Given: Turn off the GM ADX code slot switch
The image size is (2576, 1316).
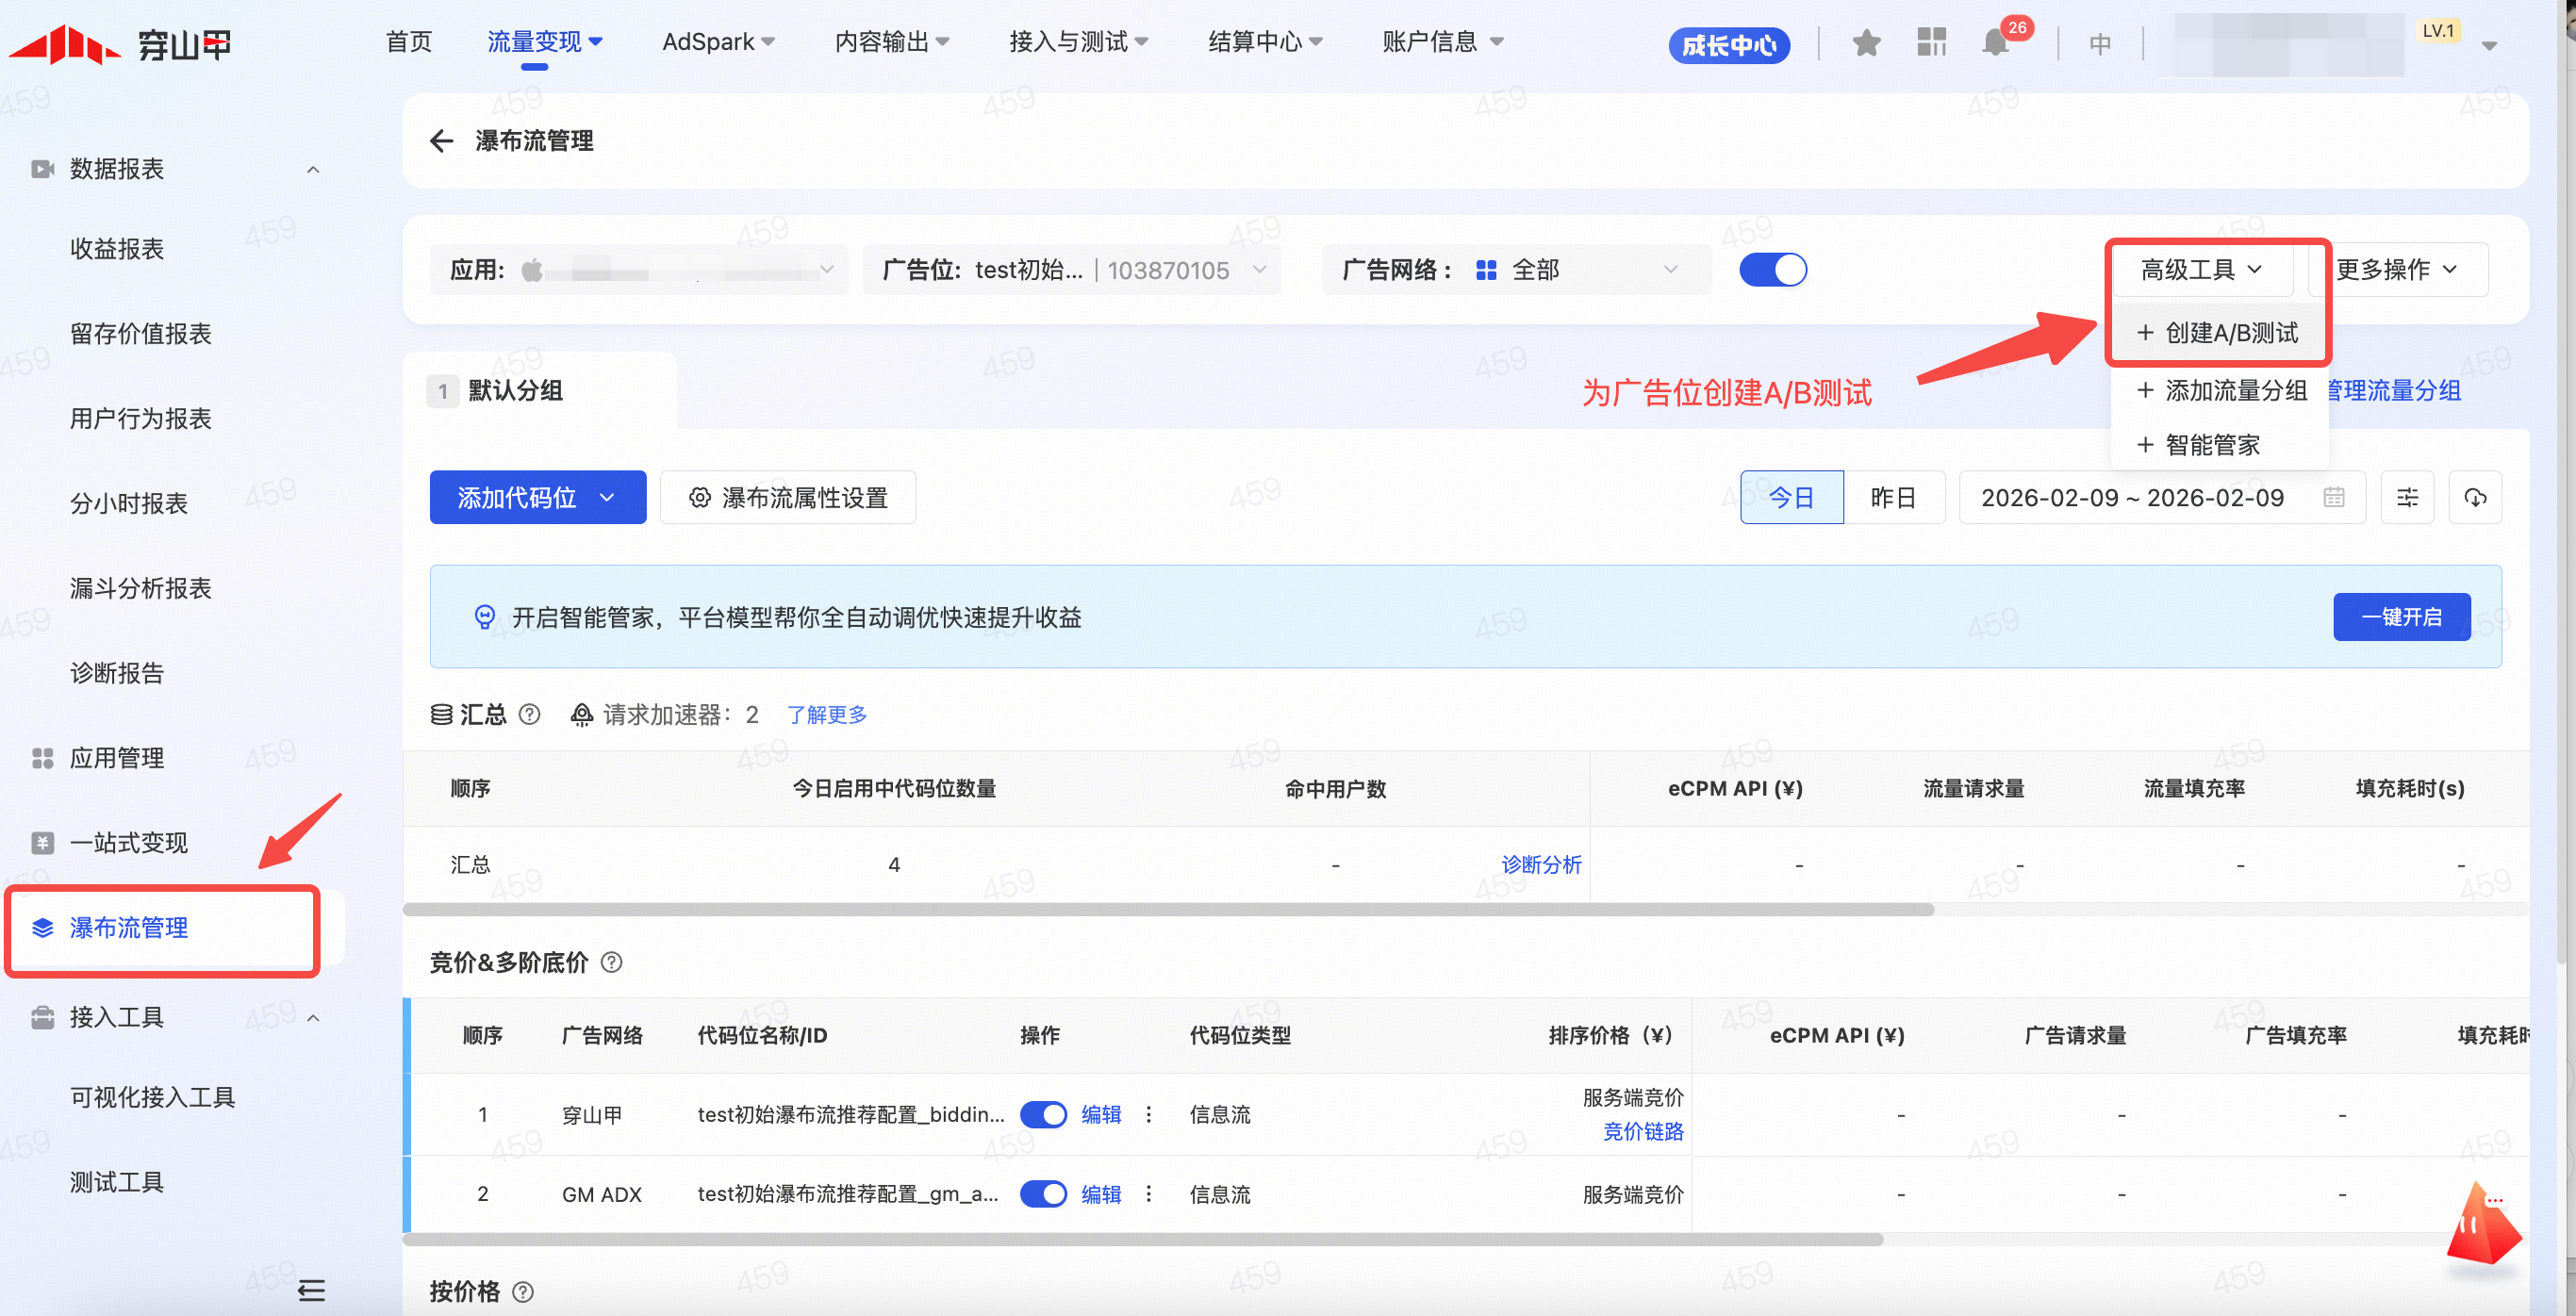Looking at the screenshot, I should point(1043,1194).
